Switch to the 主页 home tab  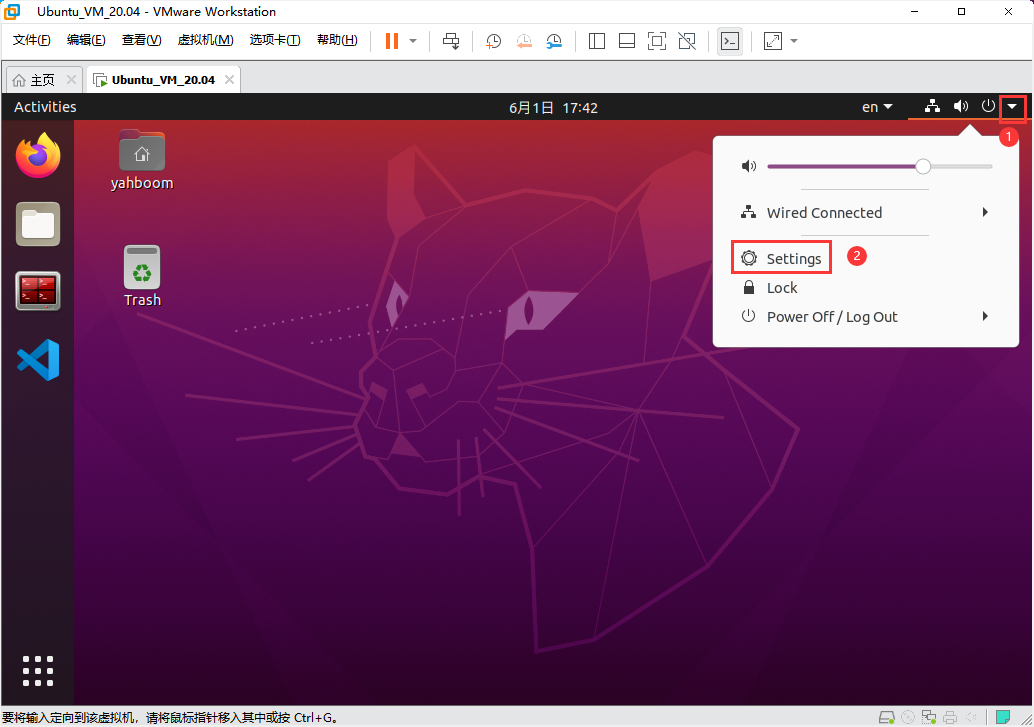click(x=42, y=80)
